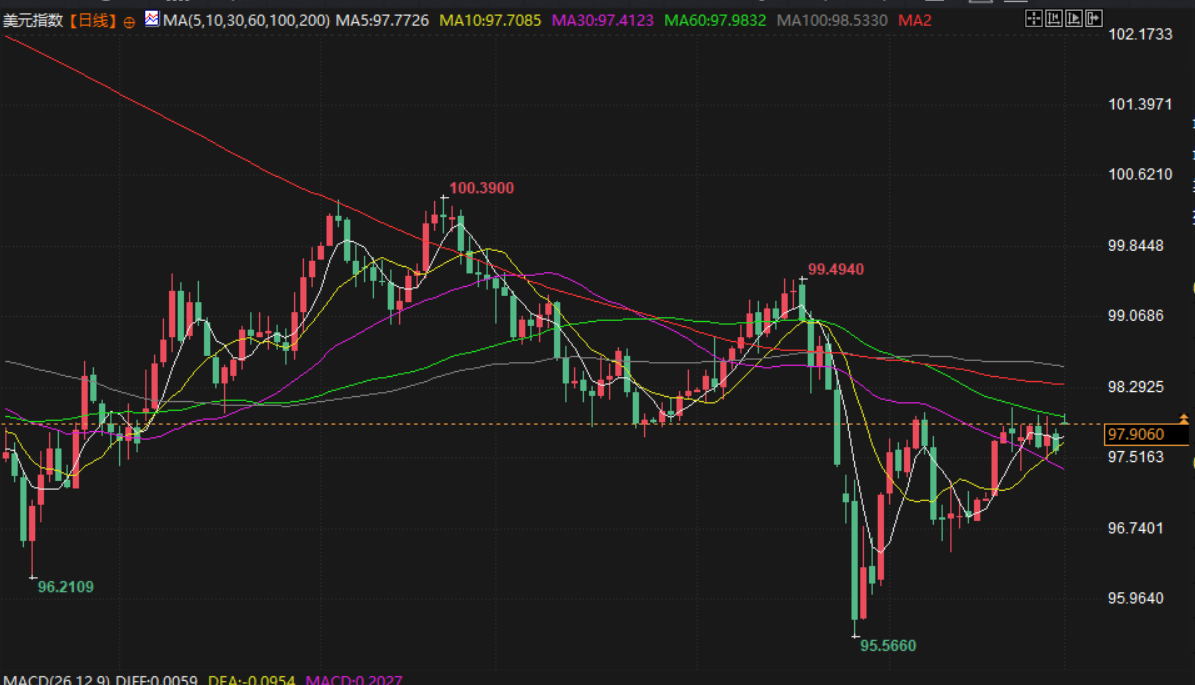This screenshot has width=1195, height=685.
Task: Click the yellow DEA:-0.0954 value
Action: tap(251, 680)
